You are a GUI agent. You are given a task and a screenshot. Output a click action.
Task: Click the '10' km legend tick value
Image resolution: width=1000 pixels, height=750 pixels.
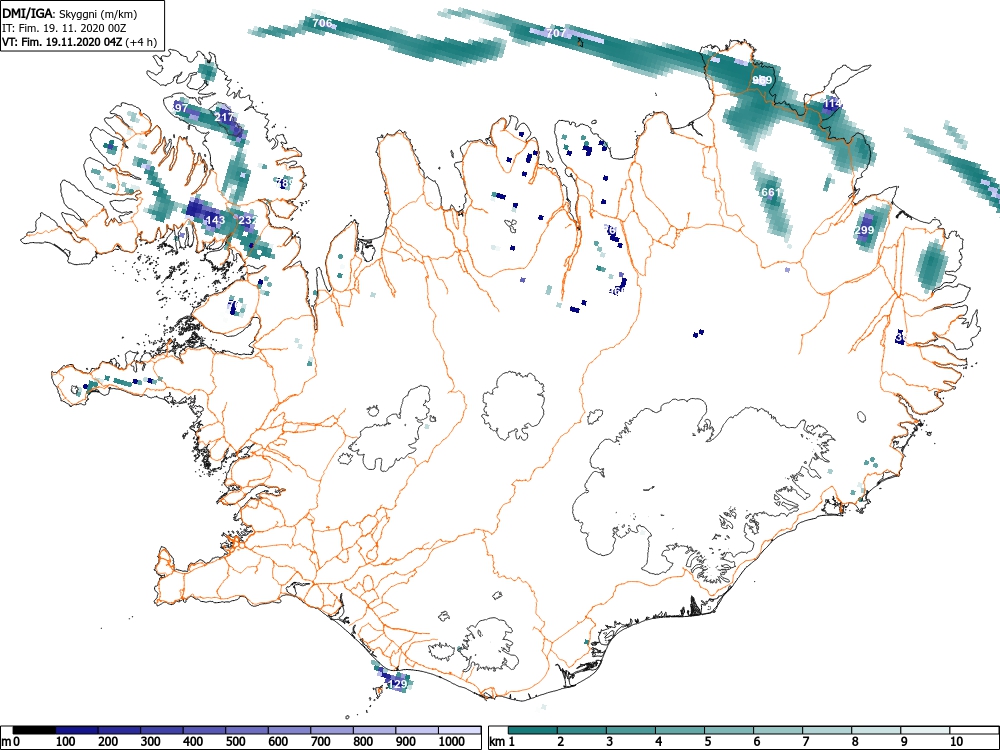pyautogui.click(x=956, y=742)
